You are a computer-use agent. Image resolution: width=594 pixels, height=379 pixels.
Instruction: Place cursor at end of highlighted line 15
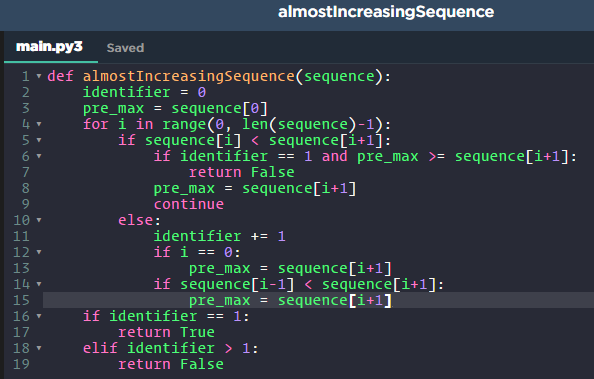392,300
